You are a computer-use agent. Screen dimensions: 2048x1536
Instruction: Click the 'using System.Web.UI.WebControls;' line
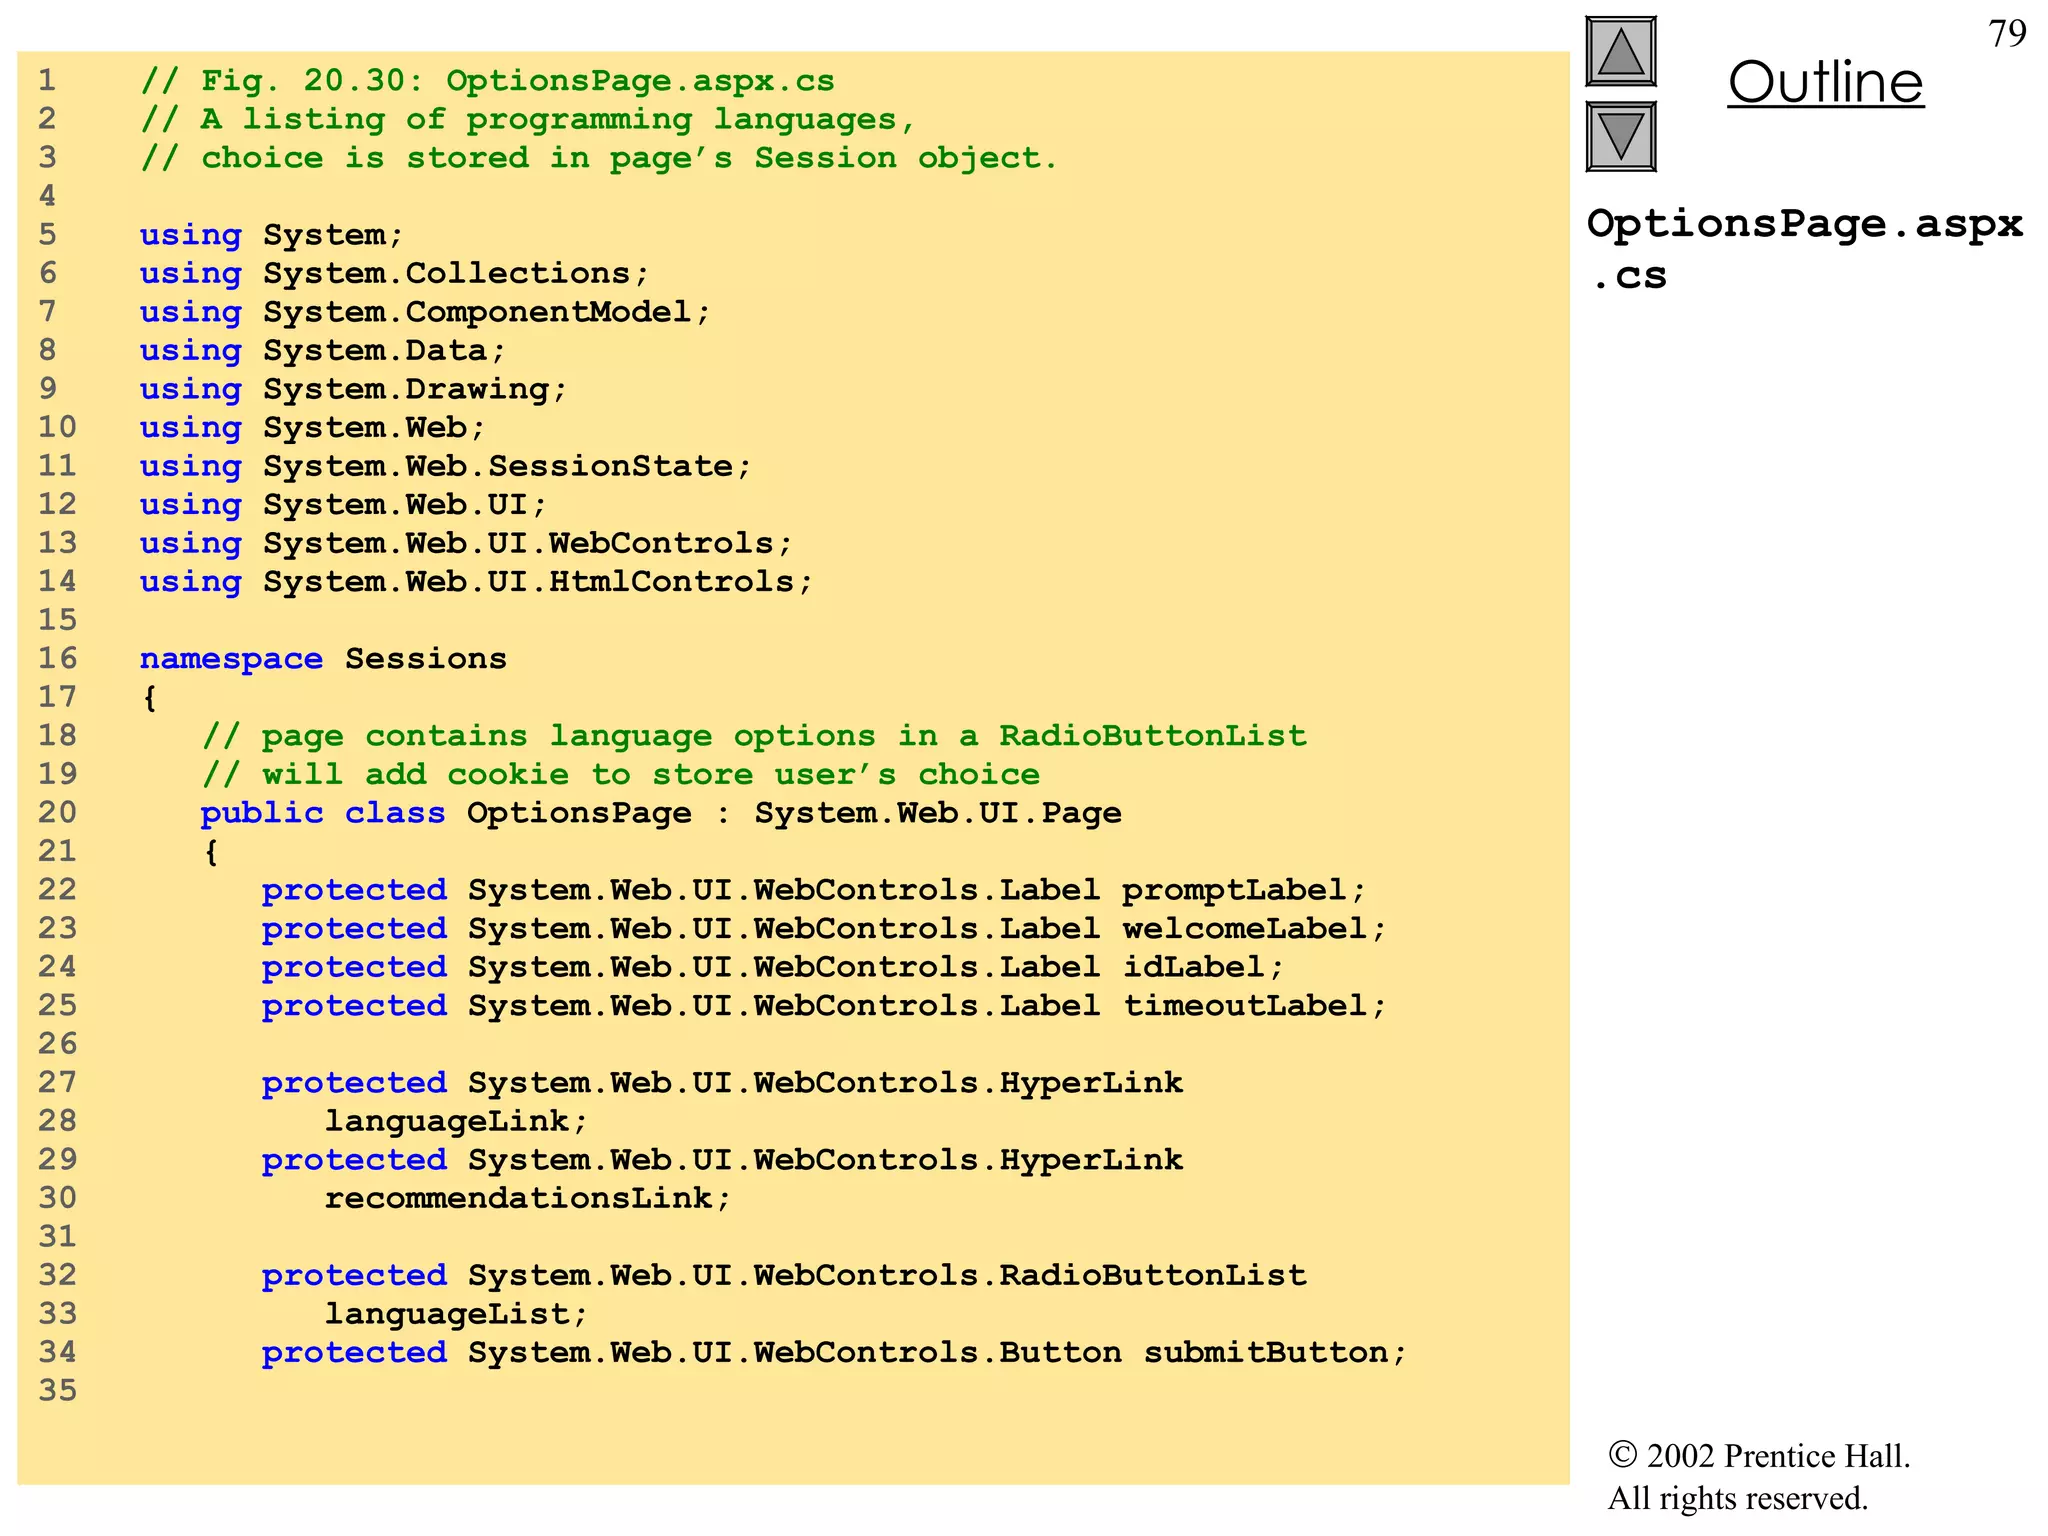tap(466, 543)
